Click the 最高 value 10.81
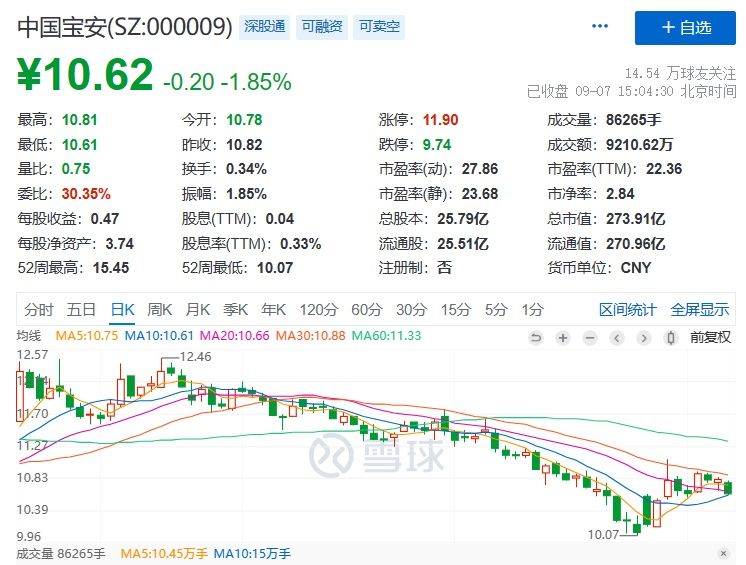The image size is (746, 565). 79,120
